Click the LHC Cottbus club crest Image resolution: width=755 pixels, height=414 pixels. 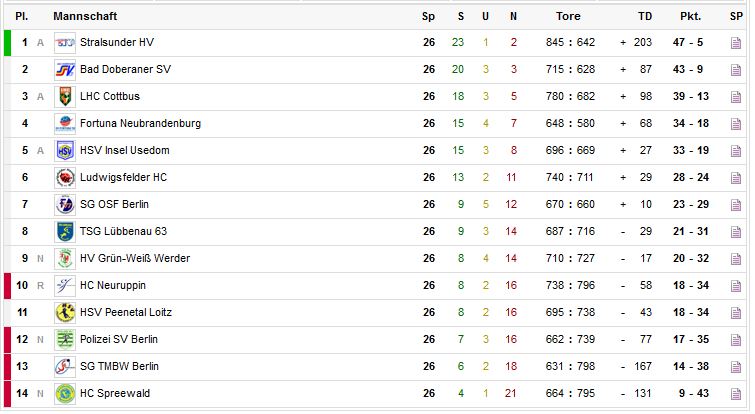click(x=65, y=97)
